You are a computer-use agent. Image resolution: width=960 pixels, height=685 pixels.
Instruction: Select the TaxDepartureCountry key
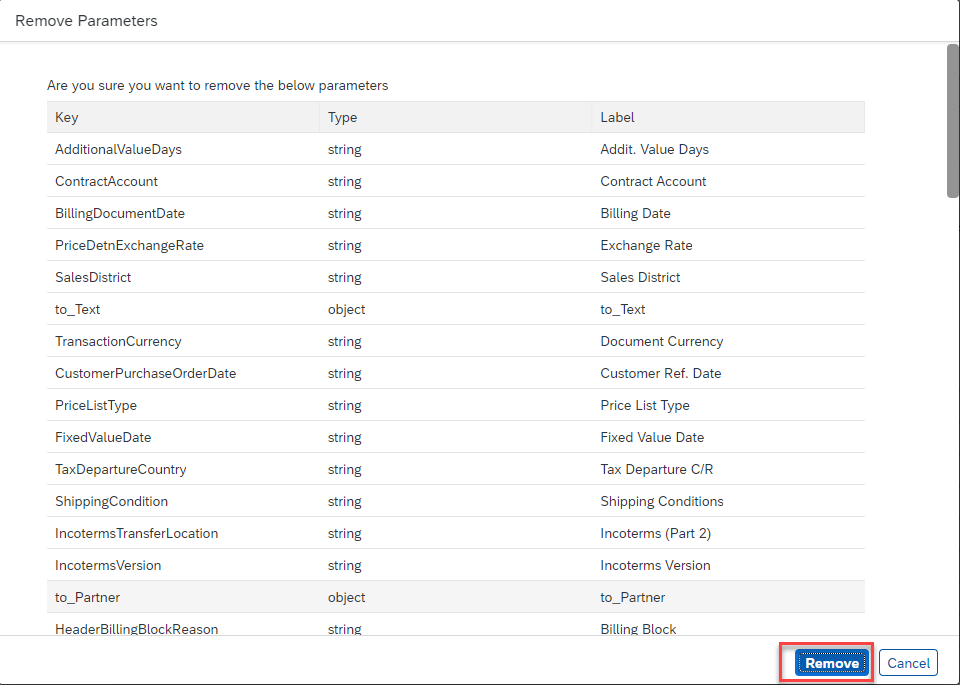coord(120,469)
